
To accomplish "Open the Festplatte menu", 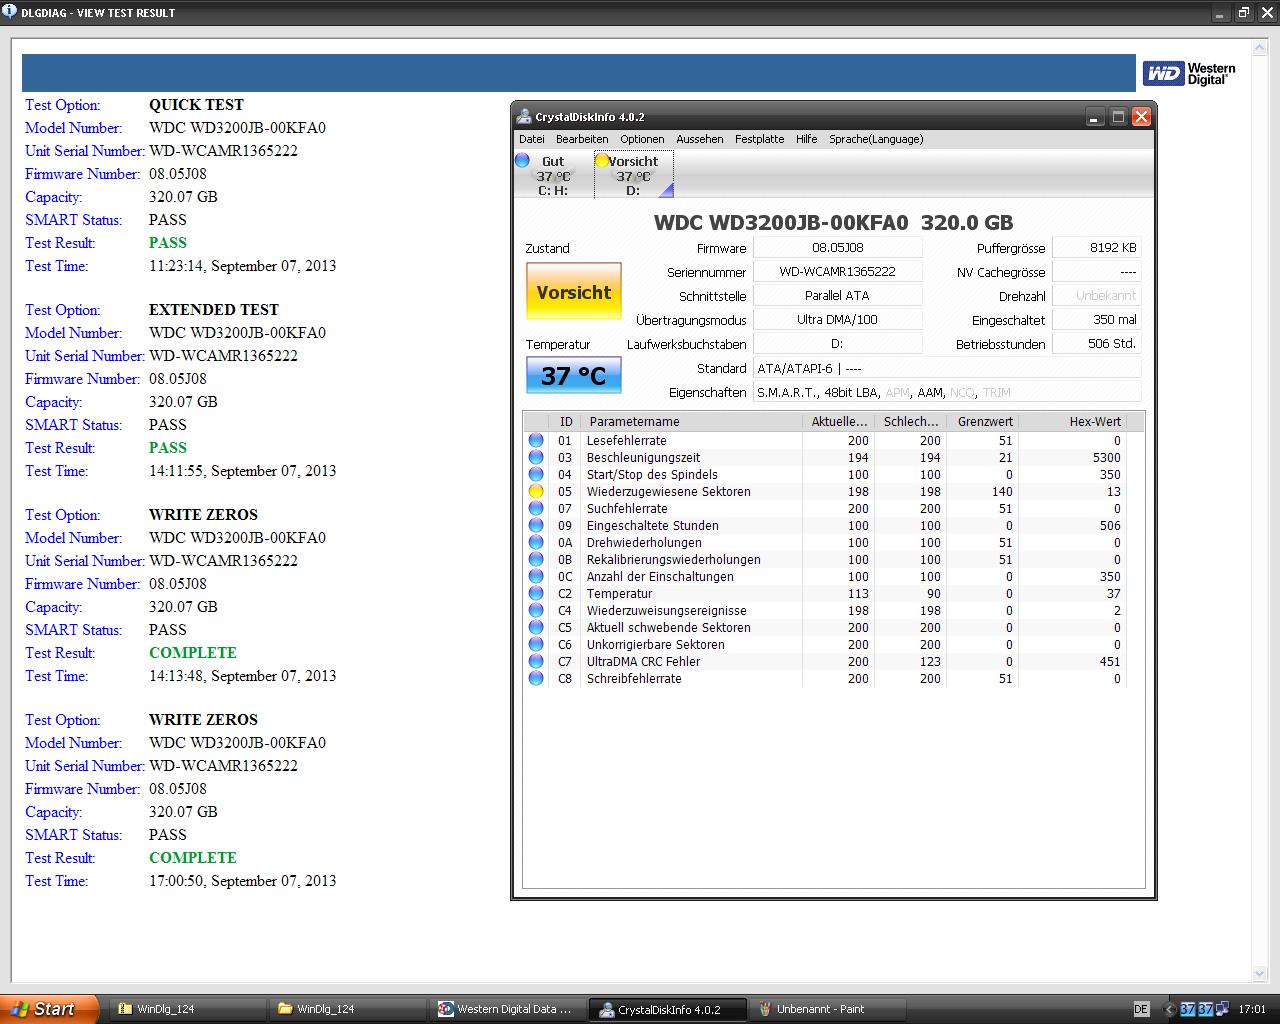I will pyautogui.click(x=760, y=139).
